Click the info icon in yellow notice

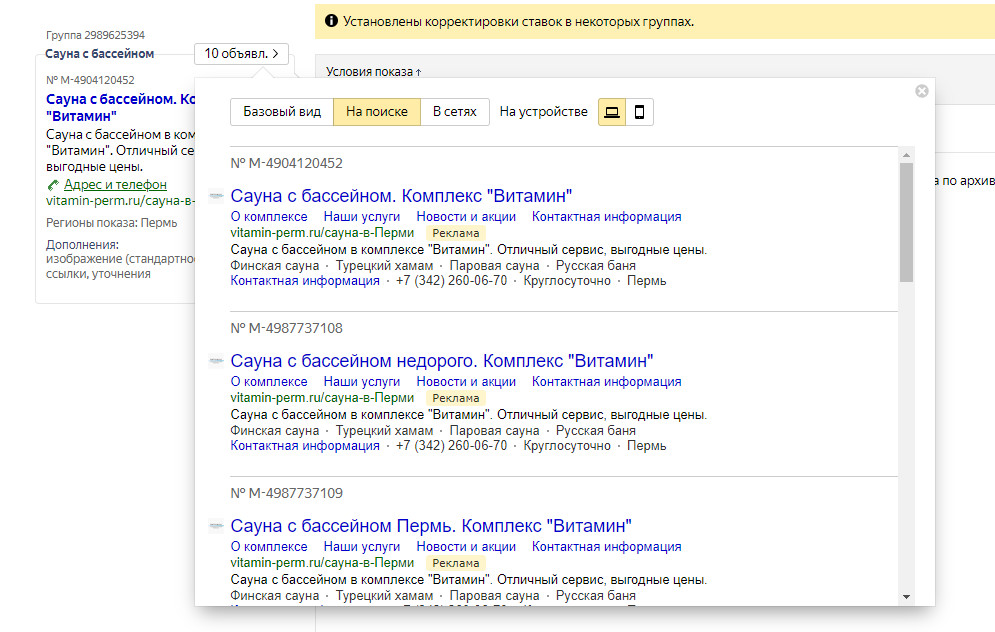point(330,21)
